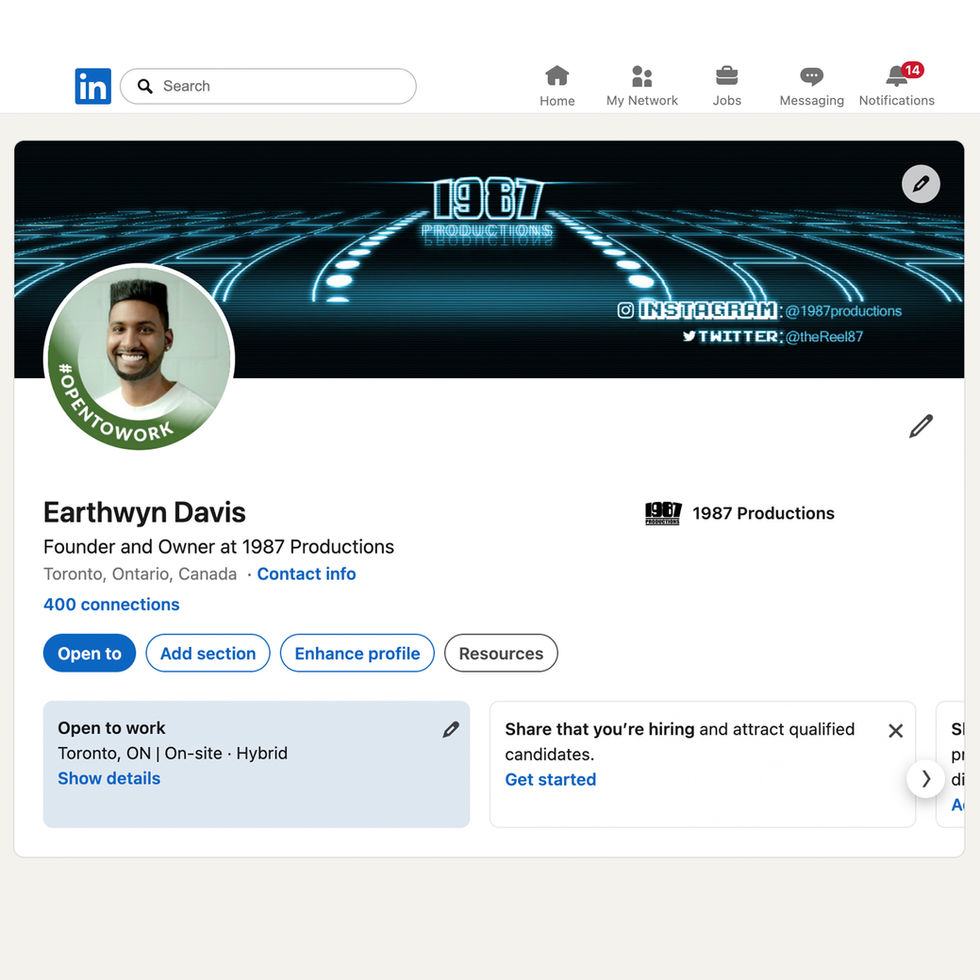View Notifications bell
Image resolution: width=980 pixels, height=980 pixels.
[x=896, y=86]
